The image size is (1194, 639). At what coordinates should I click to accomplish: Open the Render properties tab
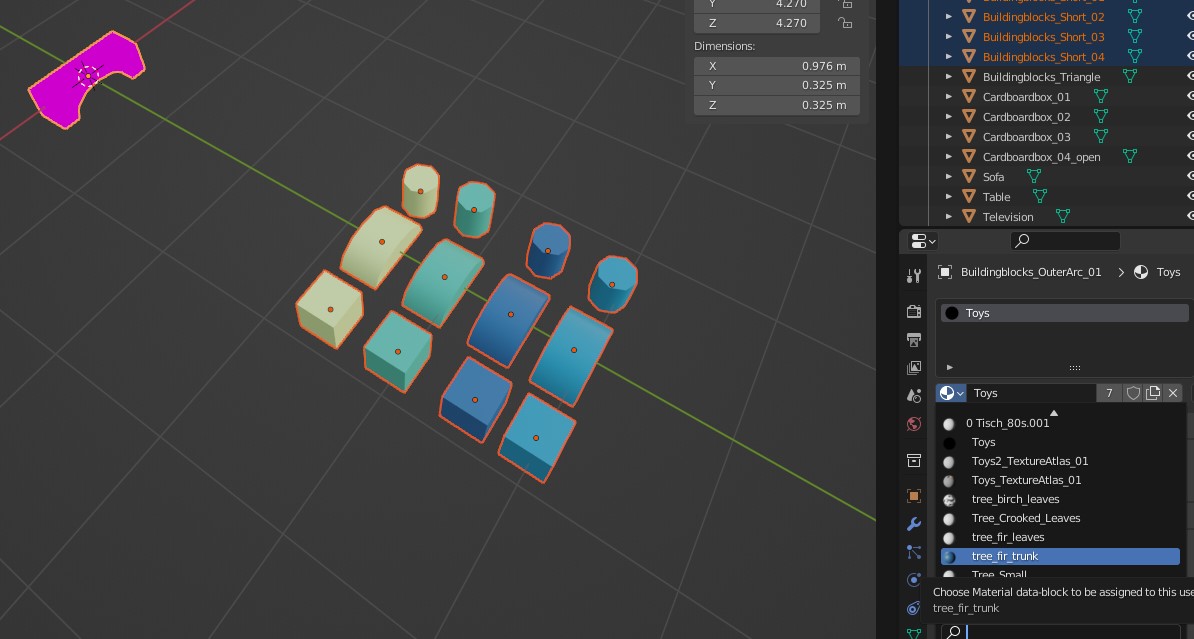click(x=914, y=312)
